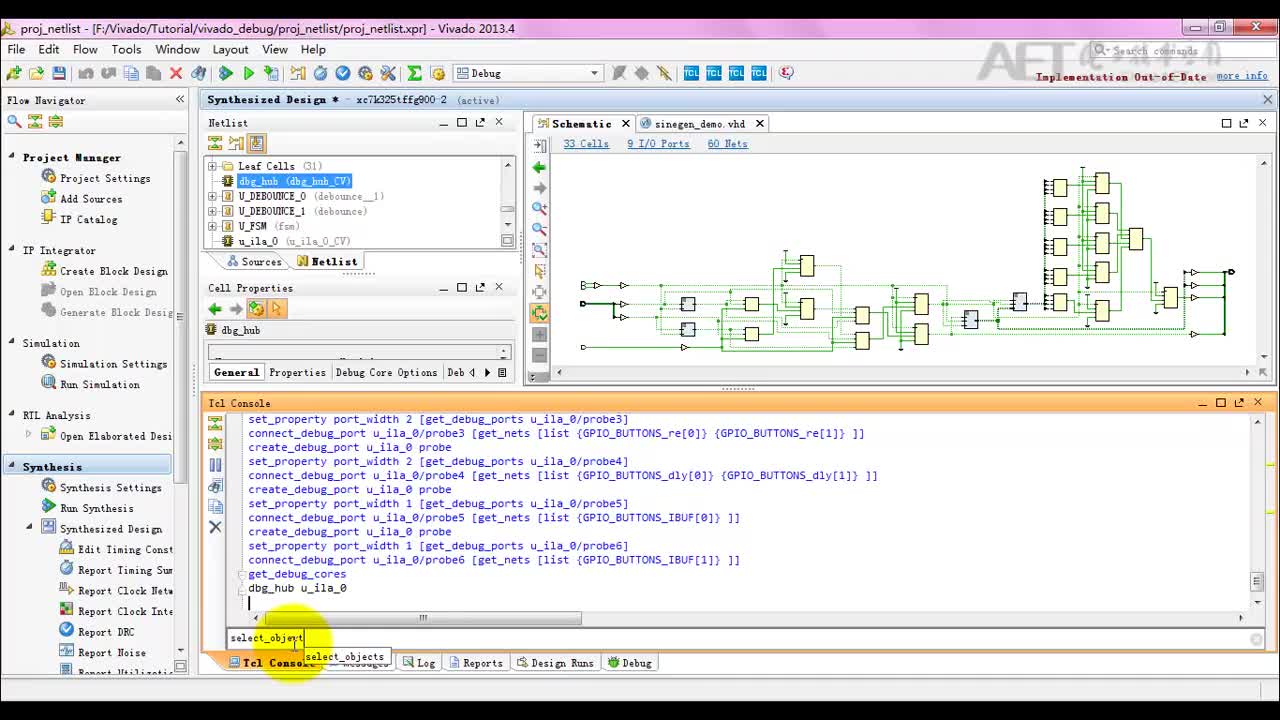This screenshot has width=1280, height=720.
Task: Open Debug Core Options tab
Action: (386, 372)
